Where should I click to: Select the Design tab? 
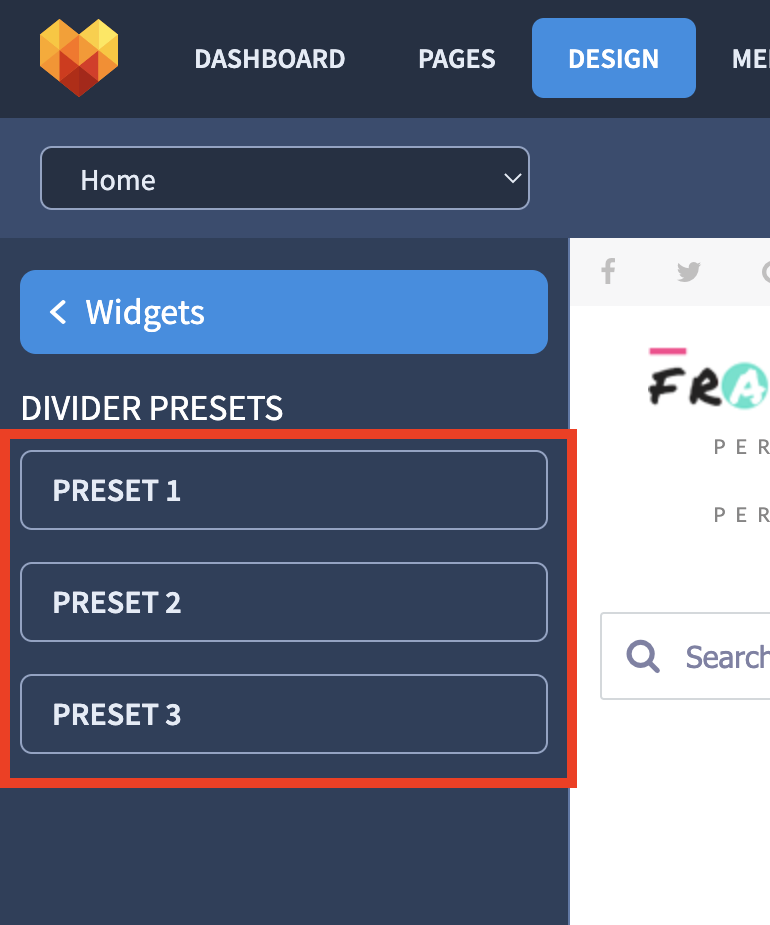coord(614,58)
